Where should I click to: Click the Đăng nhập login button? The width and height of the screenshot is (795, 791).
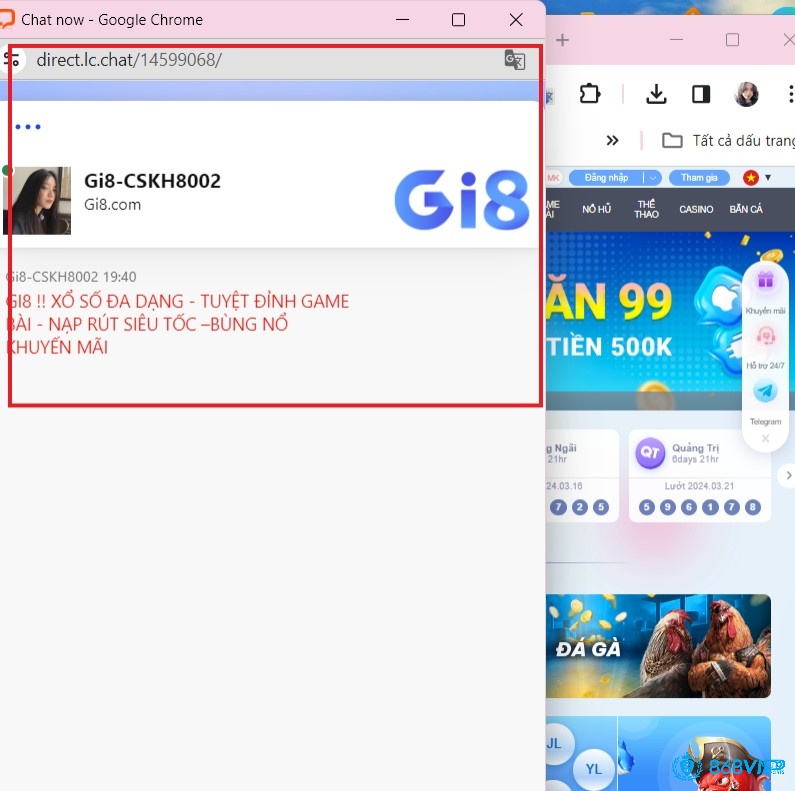tap(606, 178)
